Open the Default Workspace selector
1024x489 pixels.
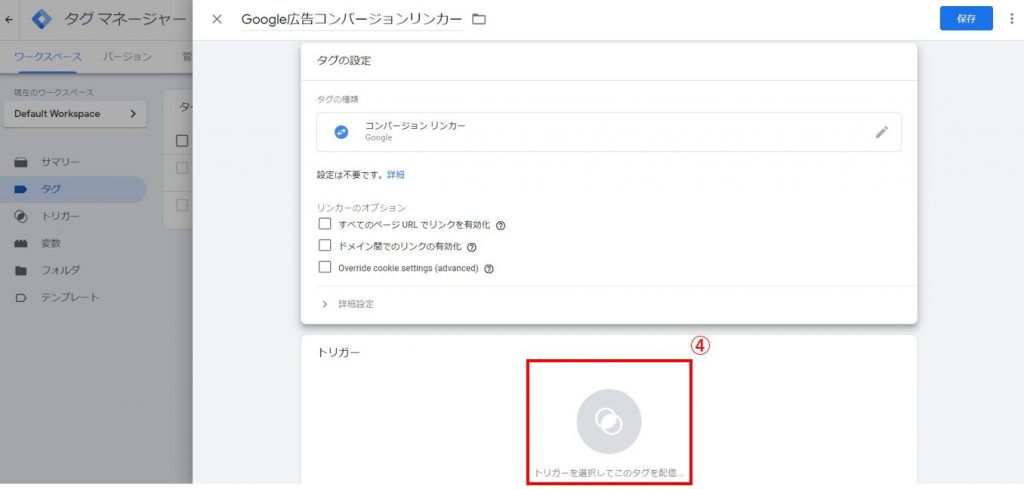(x=75, y=114)
